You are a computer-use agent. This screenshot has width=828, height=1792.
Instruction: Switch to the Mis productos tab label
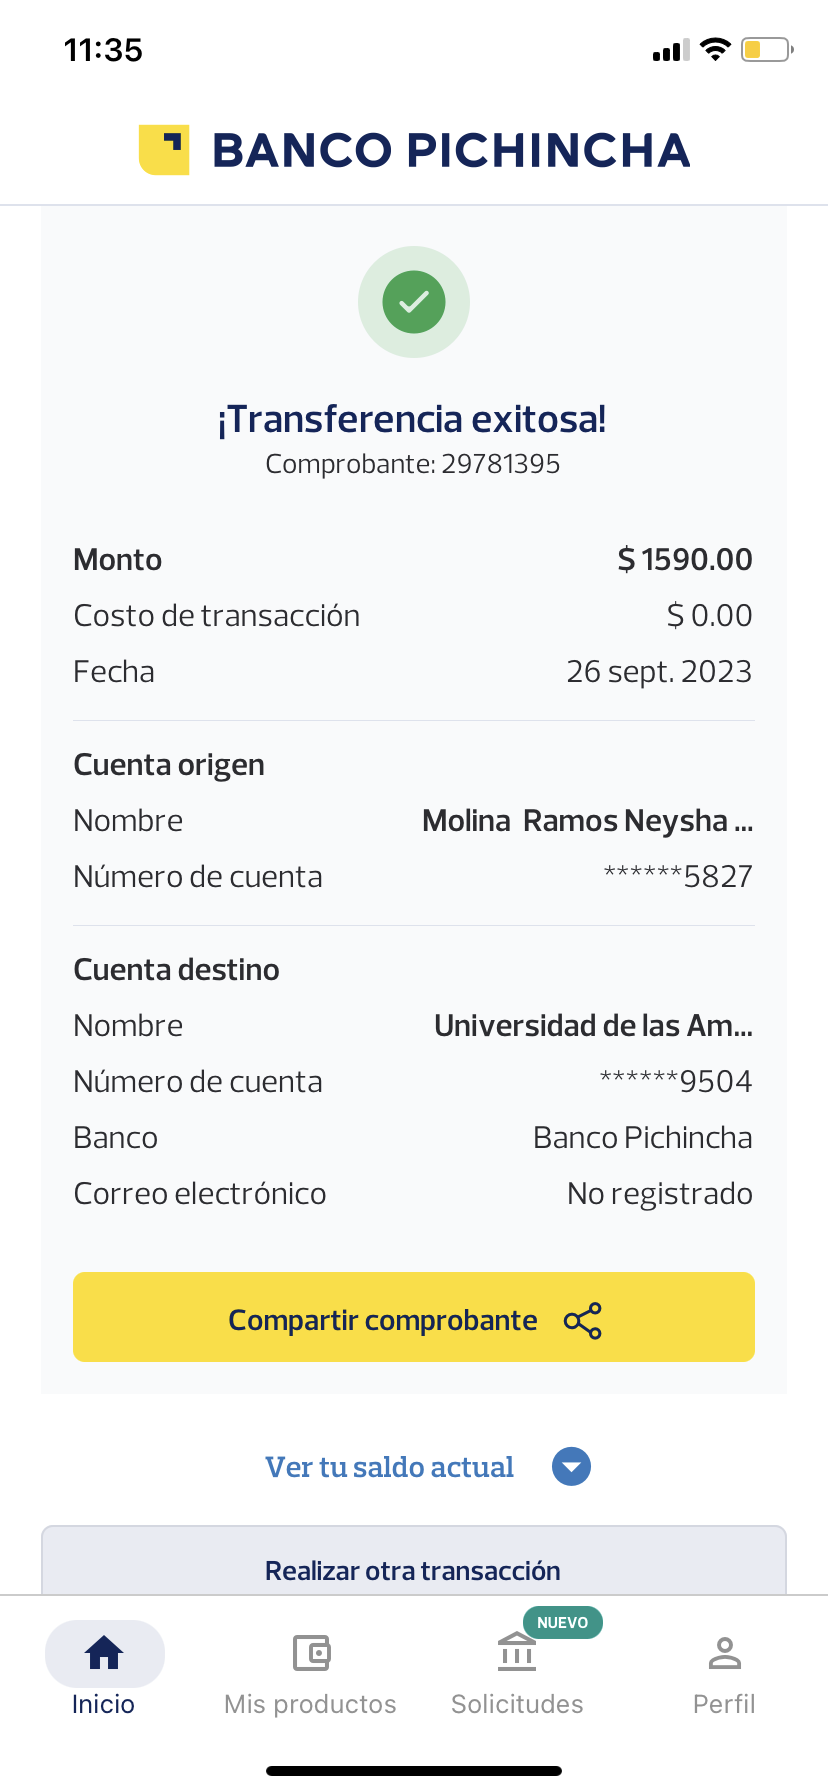tap(310, 1704)
